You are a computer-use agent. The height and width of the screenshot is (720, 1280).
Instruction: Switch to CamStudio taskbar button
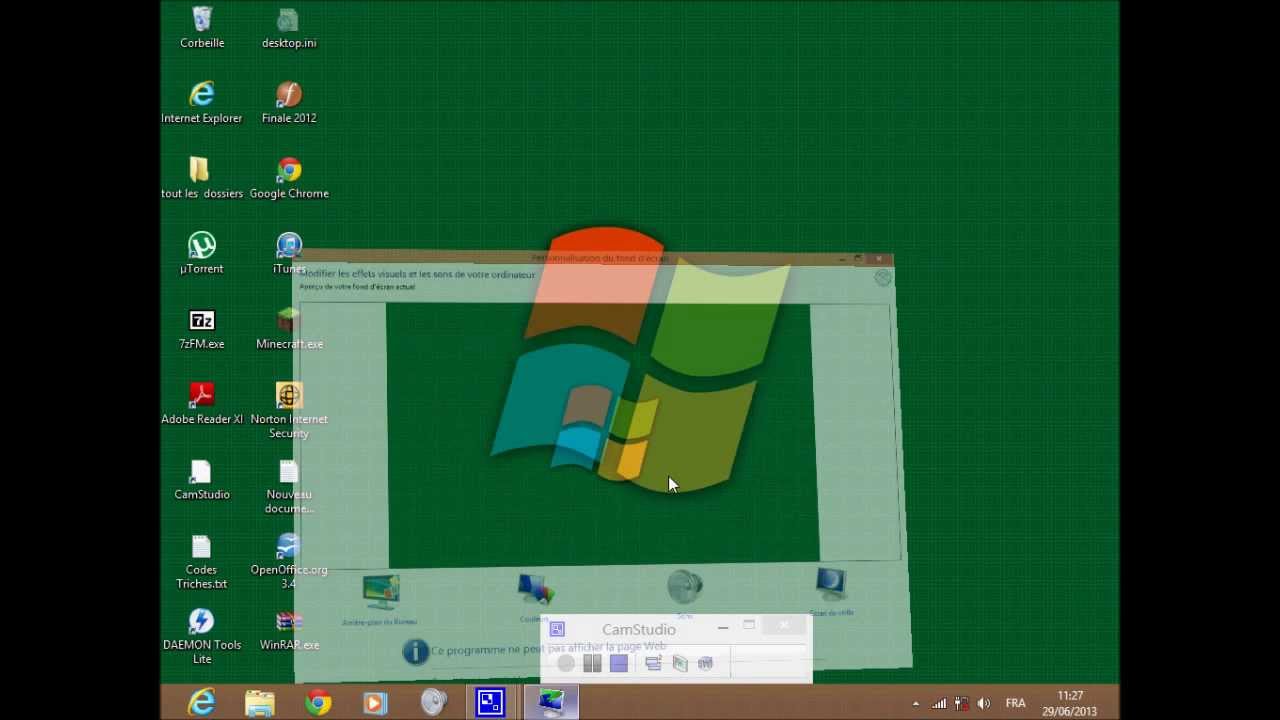coord(490,702)
